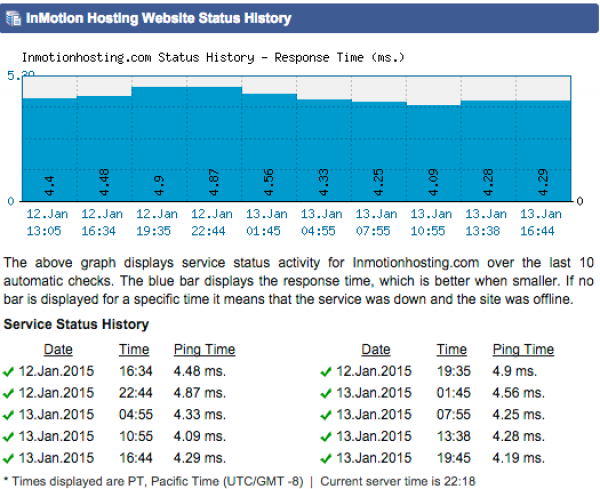Click green checkmark beside 13.Jan.2015 19:45 entry
Screen dimensions: 600x489
[326, 459]
